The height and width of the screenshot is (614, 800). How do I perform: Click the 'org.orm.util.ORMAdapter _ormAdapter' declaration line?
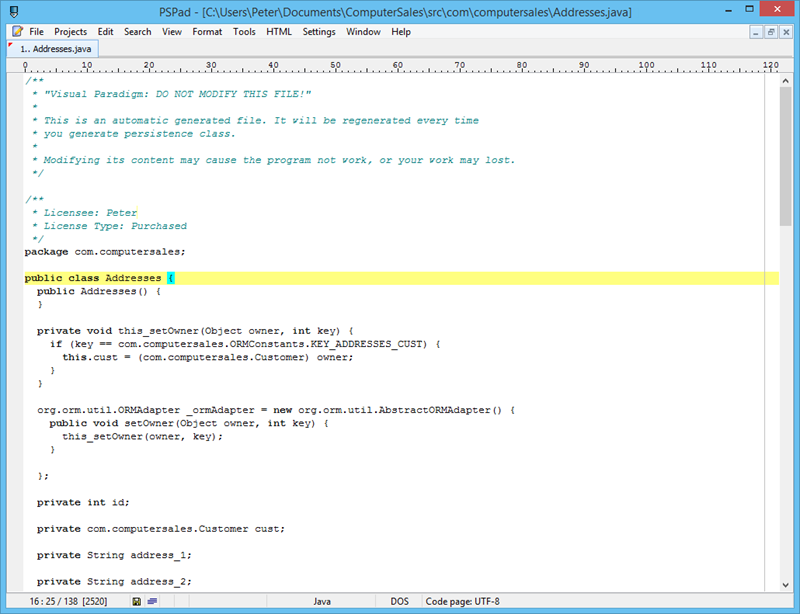pyautogui.click(x=276, y=410)
